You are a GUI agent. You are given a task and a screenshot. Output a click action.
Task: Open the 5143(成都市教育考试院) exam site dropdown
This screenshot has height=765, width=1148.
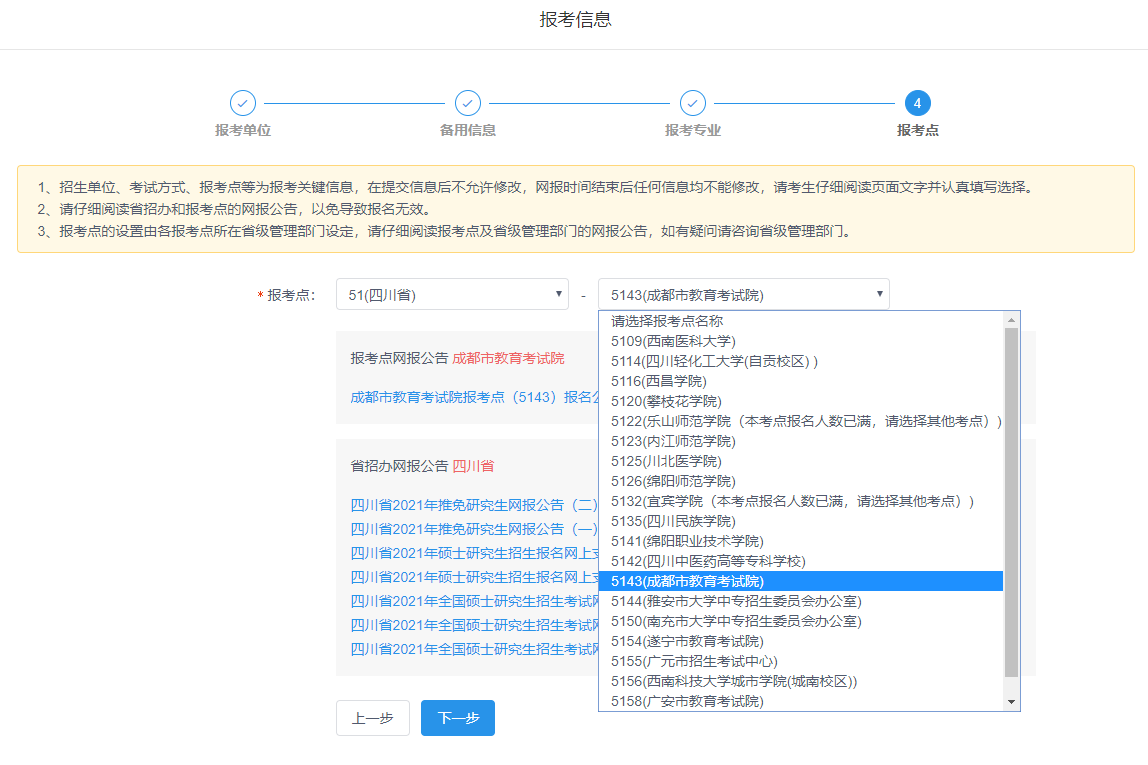[744, 294]
